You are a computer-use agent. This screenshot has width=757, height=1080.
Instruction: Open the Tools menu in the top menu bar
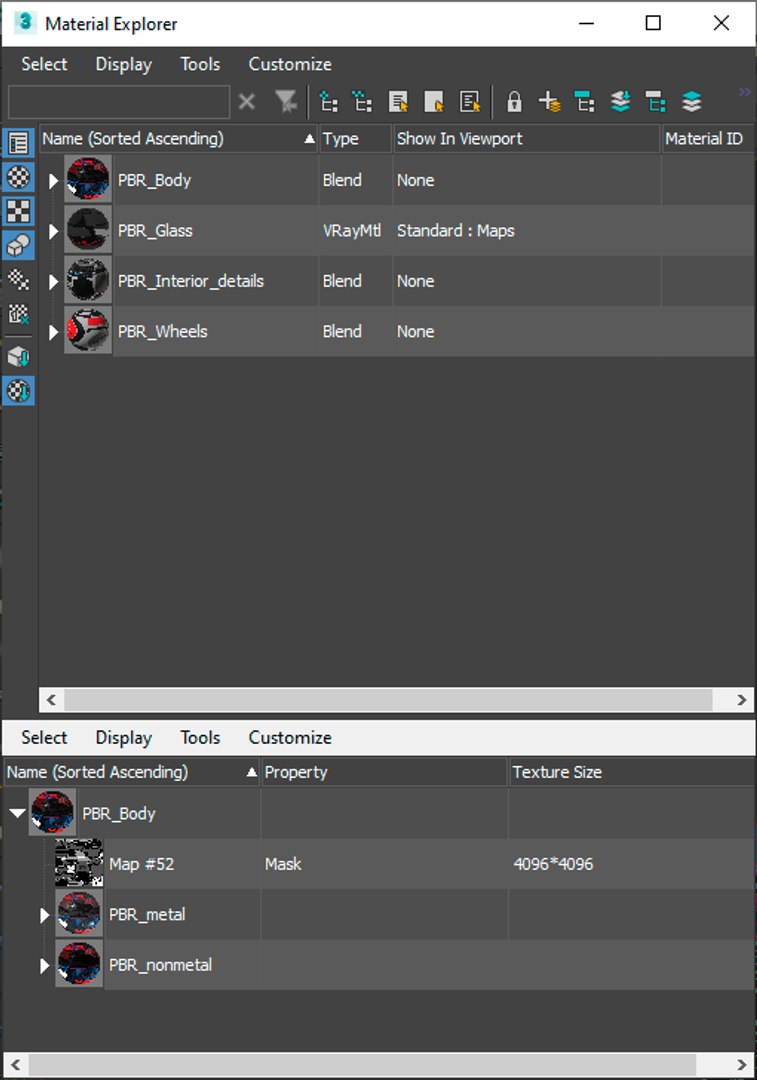pyautogui.click(x=200, y=64)
